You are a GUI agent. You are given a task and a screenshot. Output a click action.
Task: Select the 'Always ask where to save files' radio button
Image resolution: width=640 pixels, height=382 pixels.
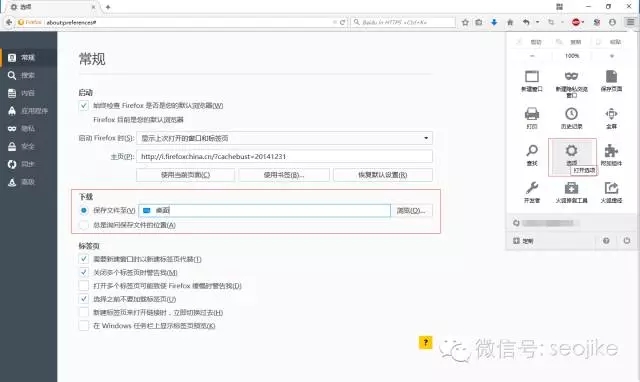[83, 225]
